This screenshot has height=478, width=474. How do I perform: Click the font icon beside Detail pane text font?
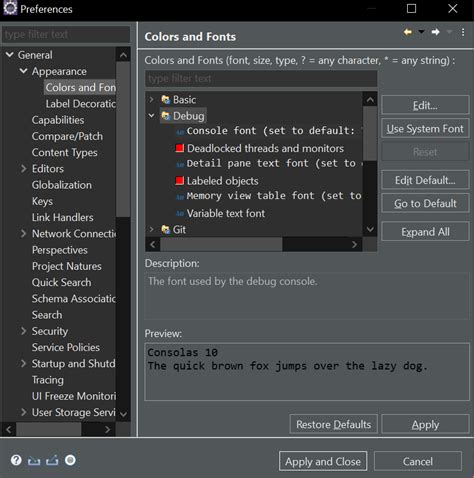coord(180,164)
